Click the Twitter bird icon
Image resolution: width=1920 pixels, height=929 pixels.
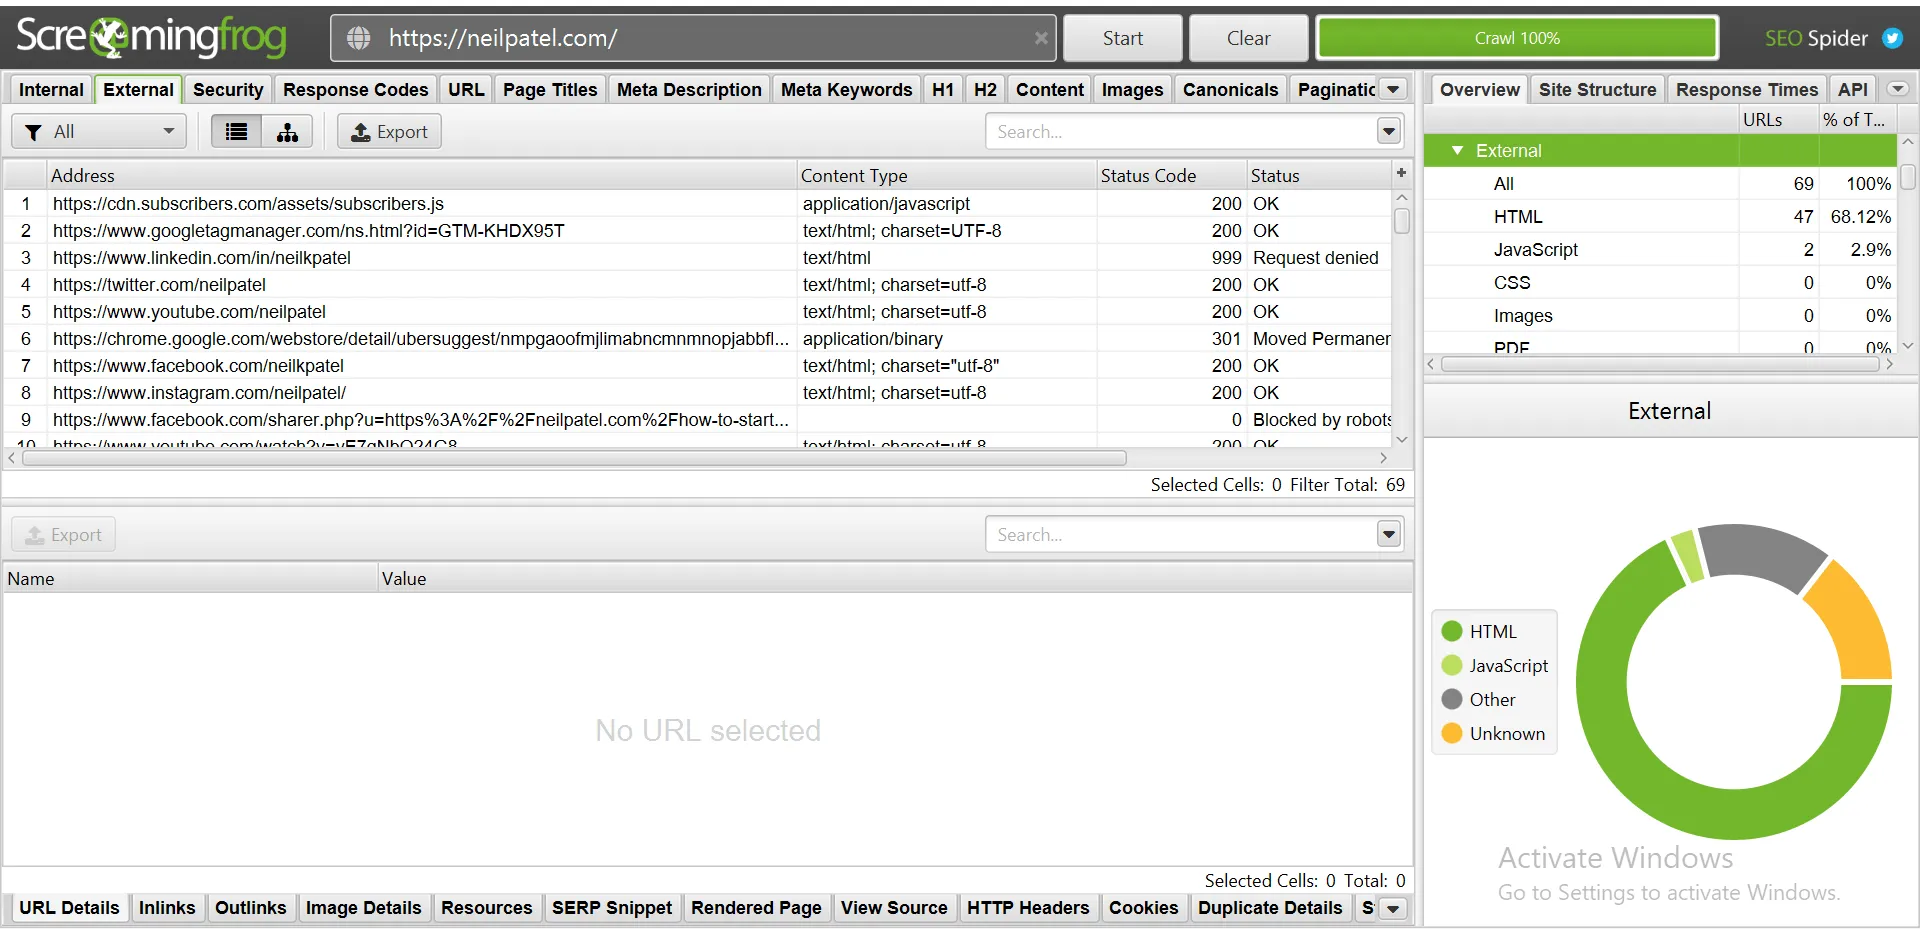point(1892,38)
